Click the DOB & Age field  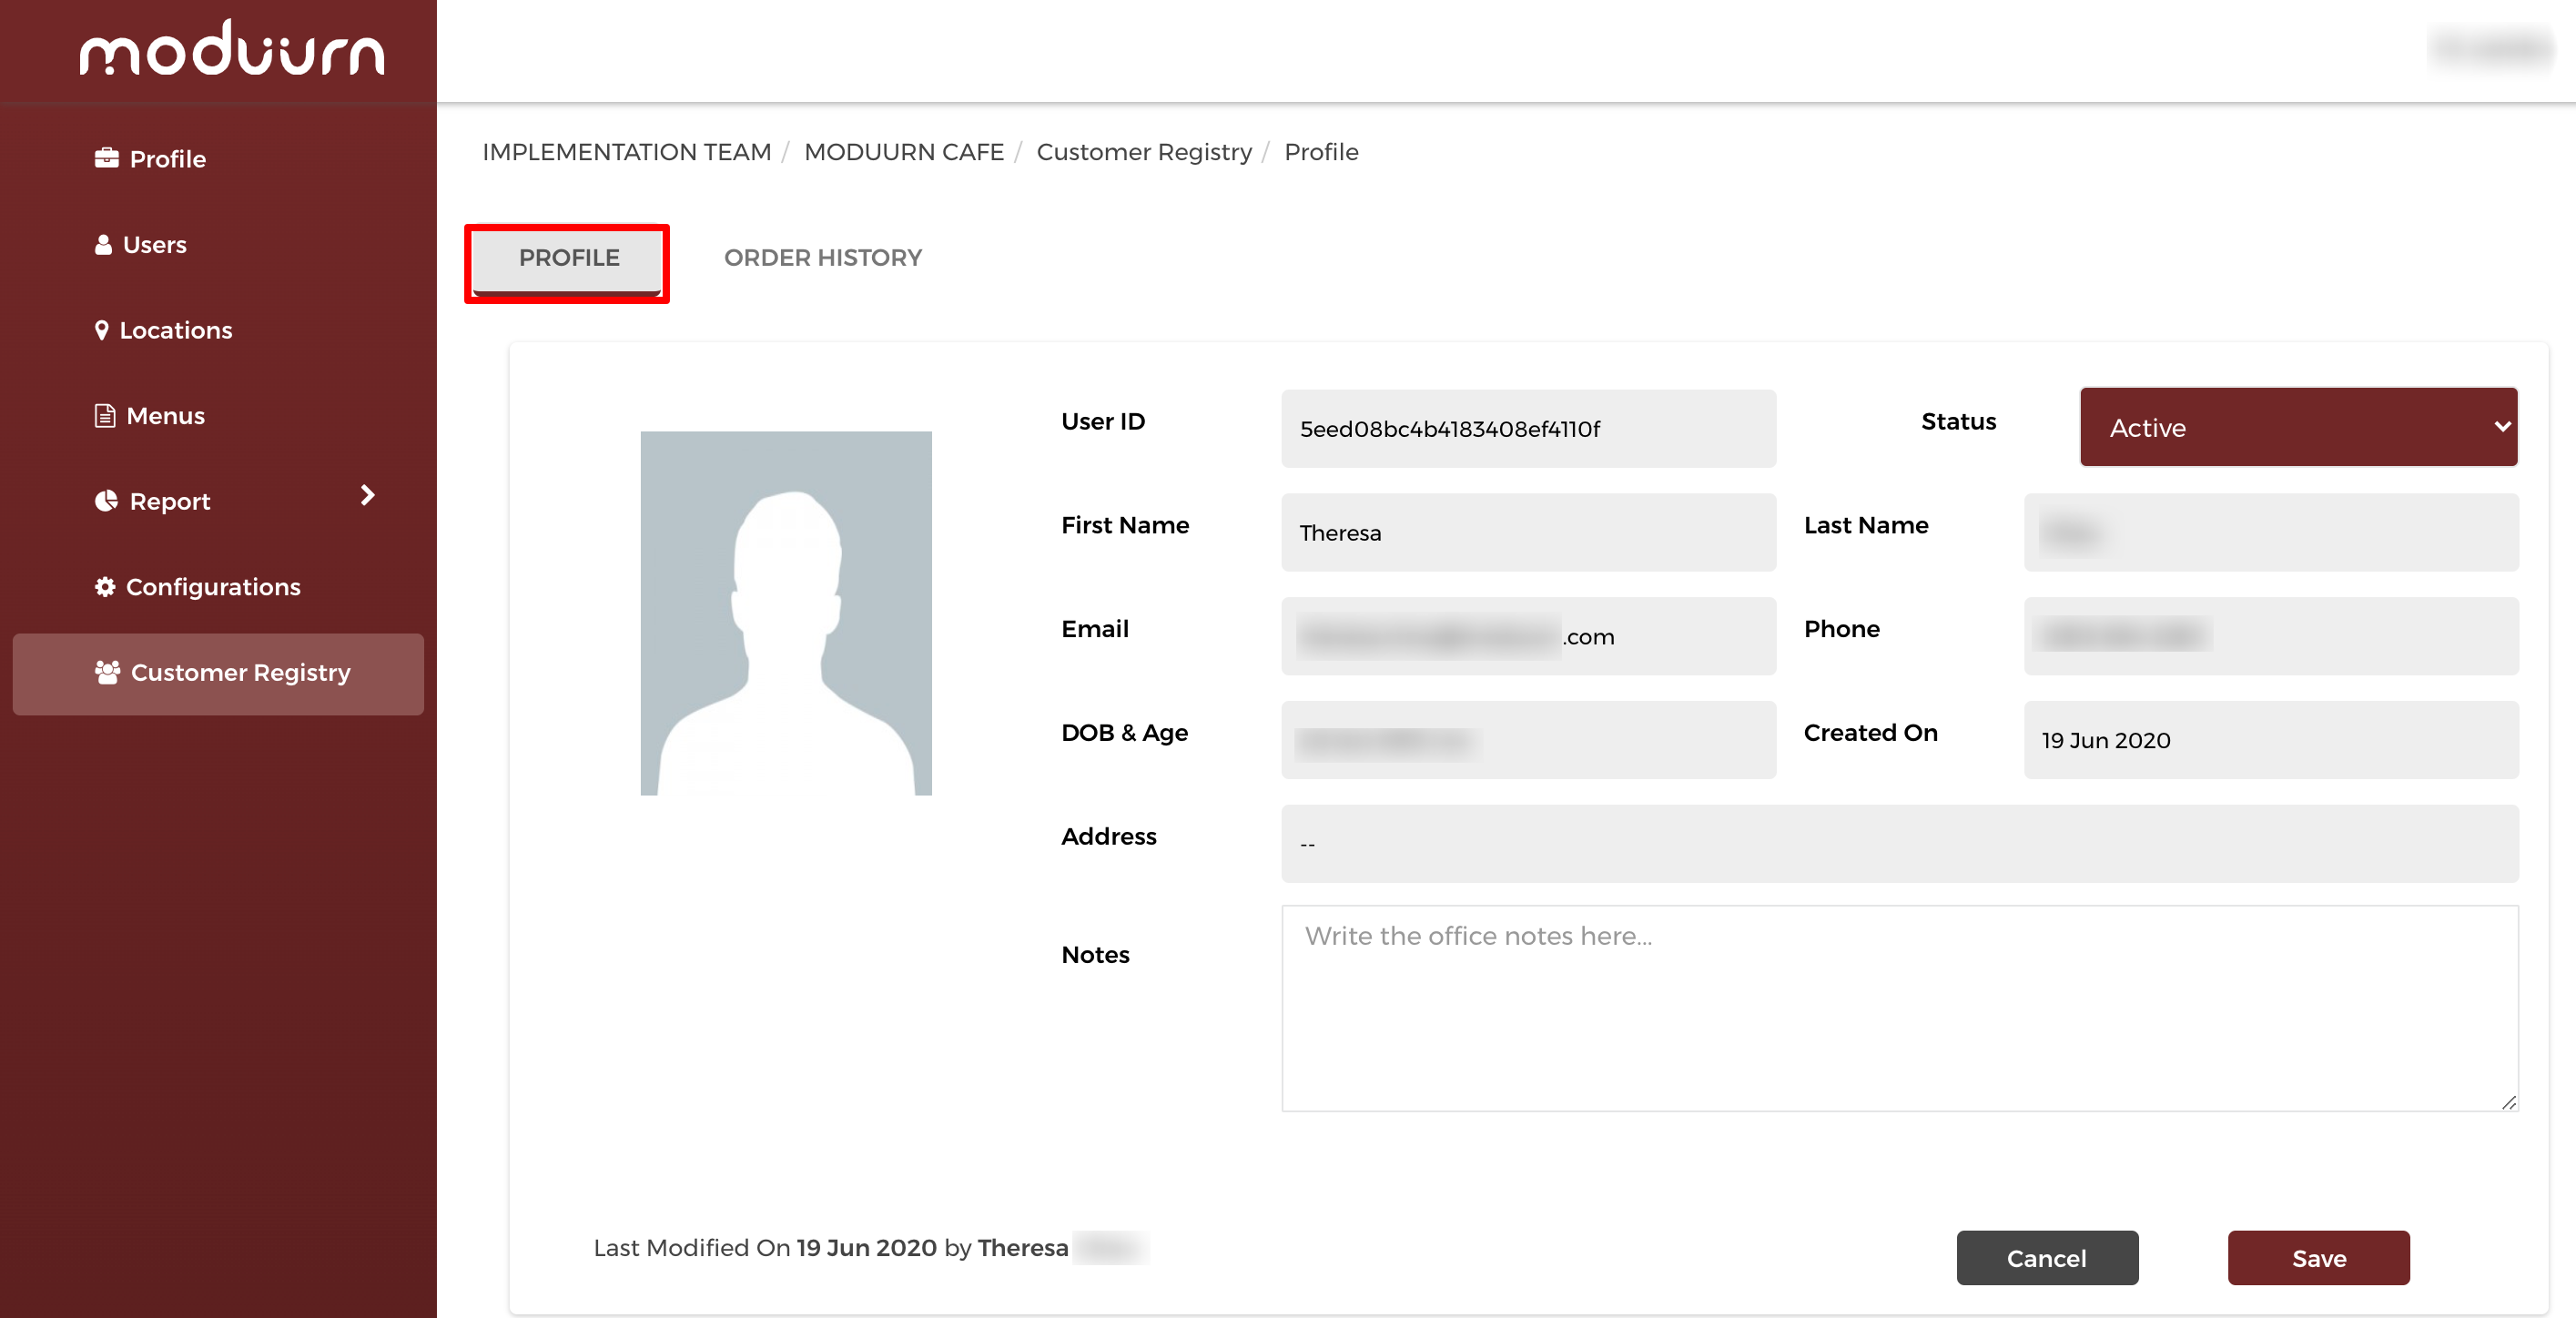(x=1528, y=741)
